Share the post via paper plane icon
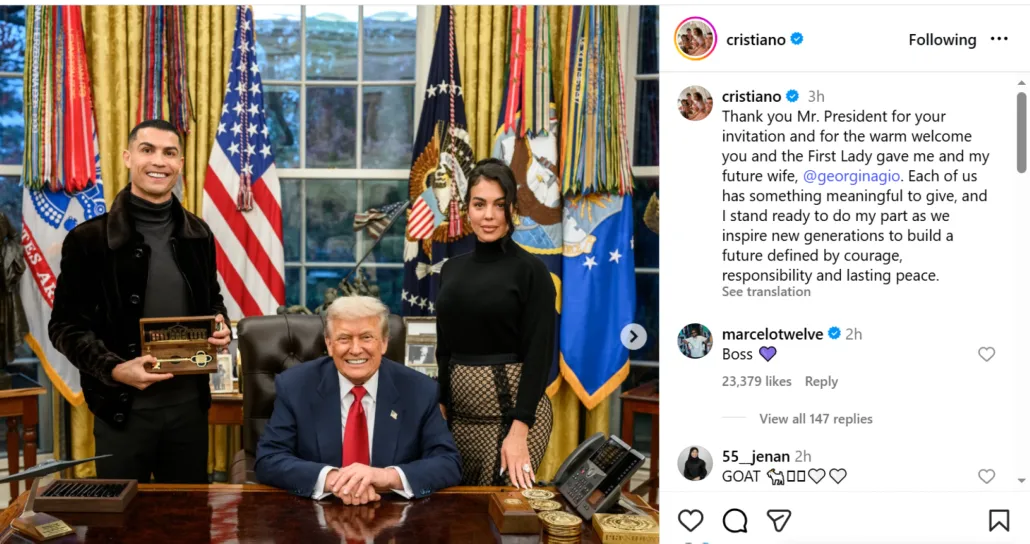The width and height of the screenshot is (1030, 544). (778, 520)
